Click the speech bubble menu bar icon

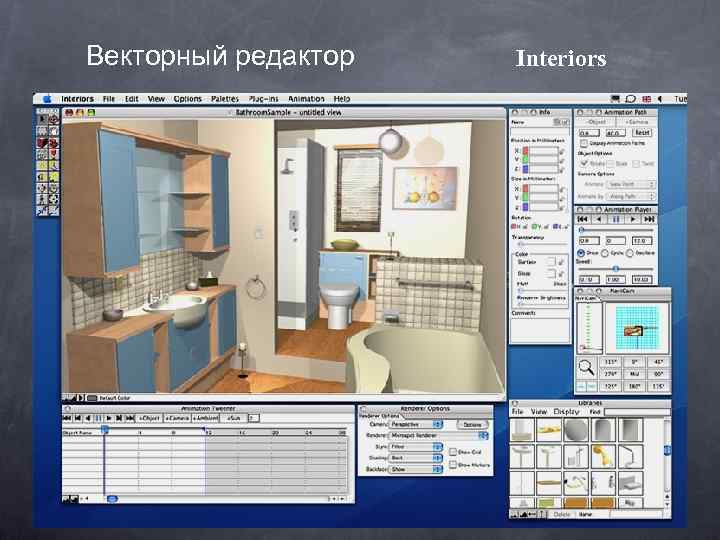point(630,99)
